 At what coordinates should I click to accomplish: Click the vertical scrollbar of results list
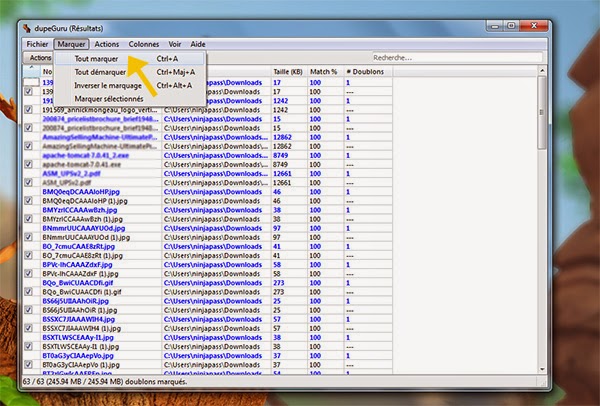click(543, 220)
